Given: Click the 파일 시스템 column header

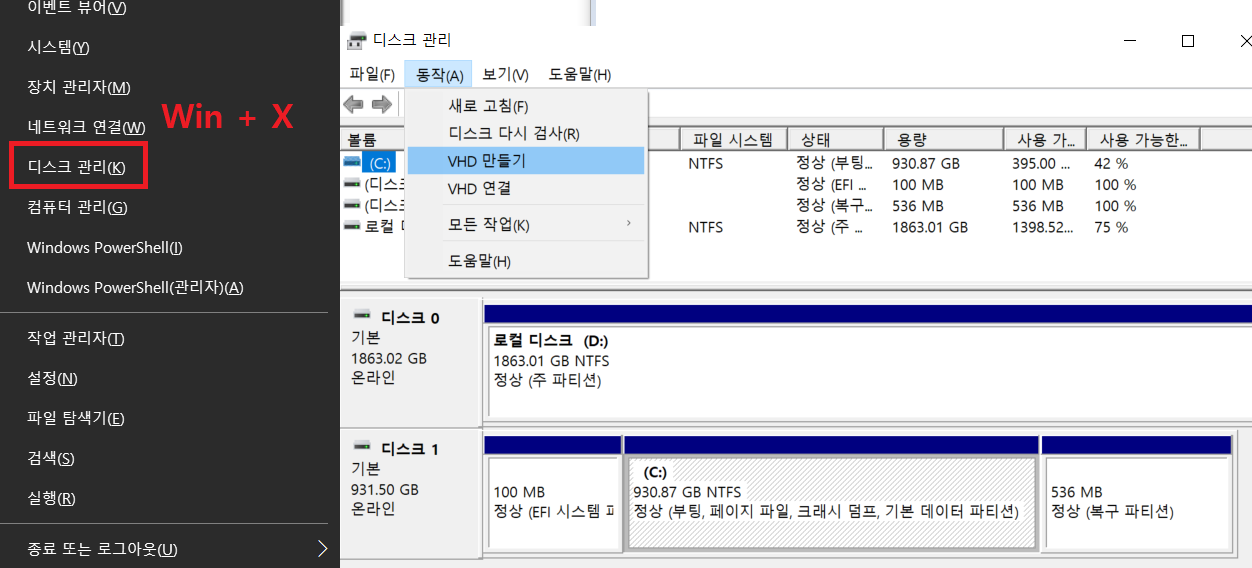Looking at the screenshot, I should tap(733, 140).
